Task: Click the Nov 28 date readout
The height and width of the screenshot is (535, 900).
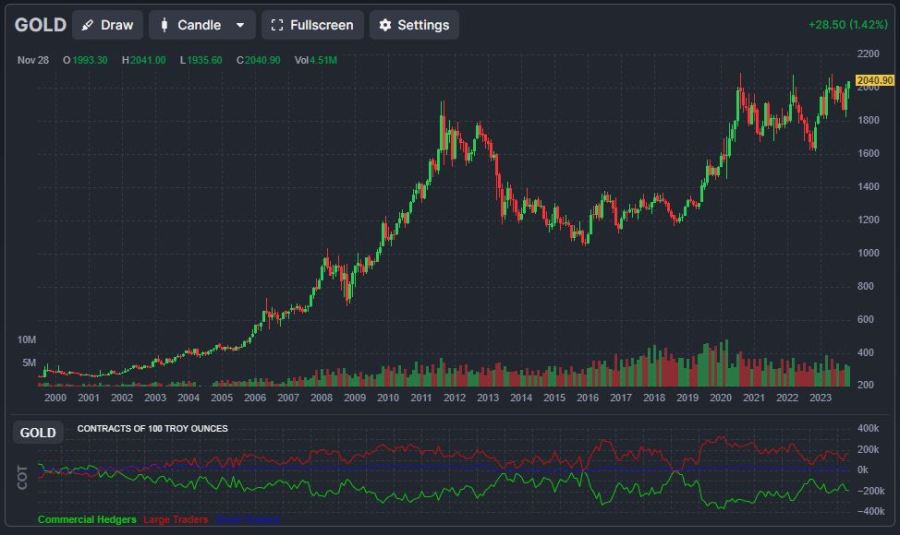Action: click(33, 61)
